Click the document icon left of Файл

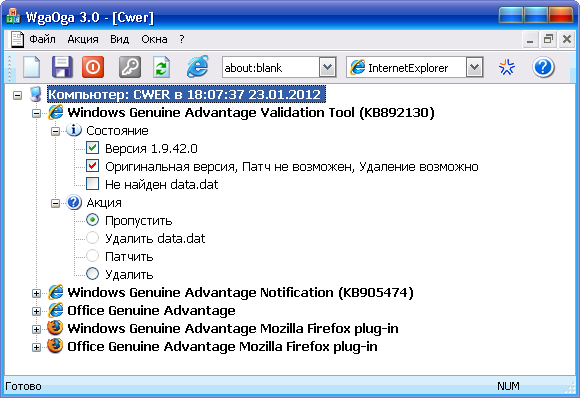(x=17, y=40)
